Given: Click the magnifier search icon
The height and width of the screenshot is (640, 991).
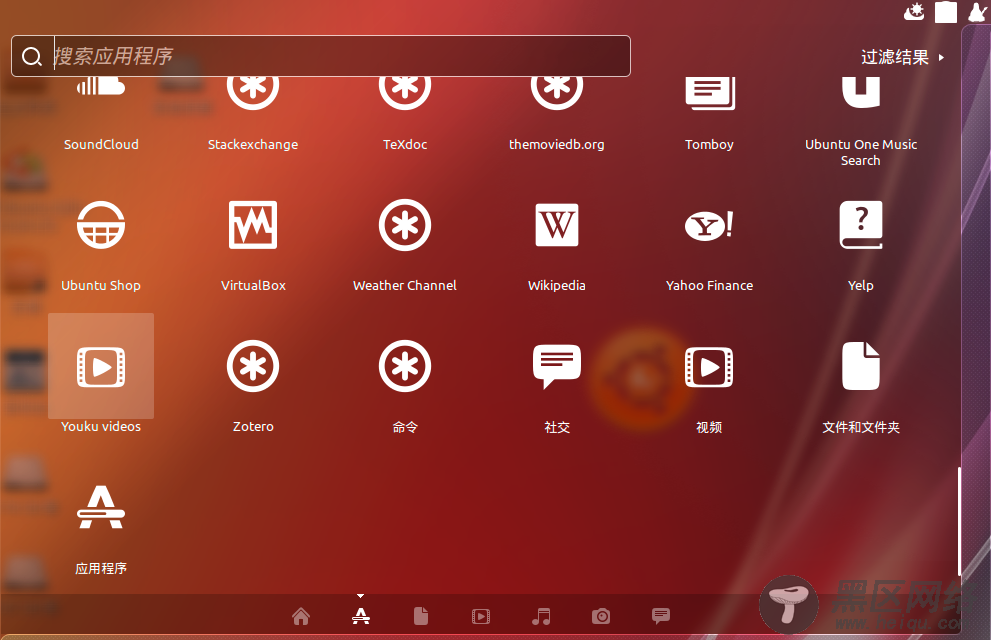Looking at the screenshot, I should (32, 57).
